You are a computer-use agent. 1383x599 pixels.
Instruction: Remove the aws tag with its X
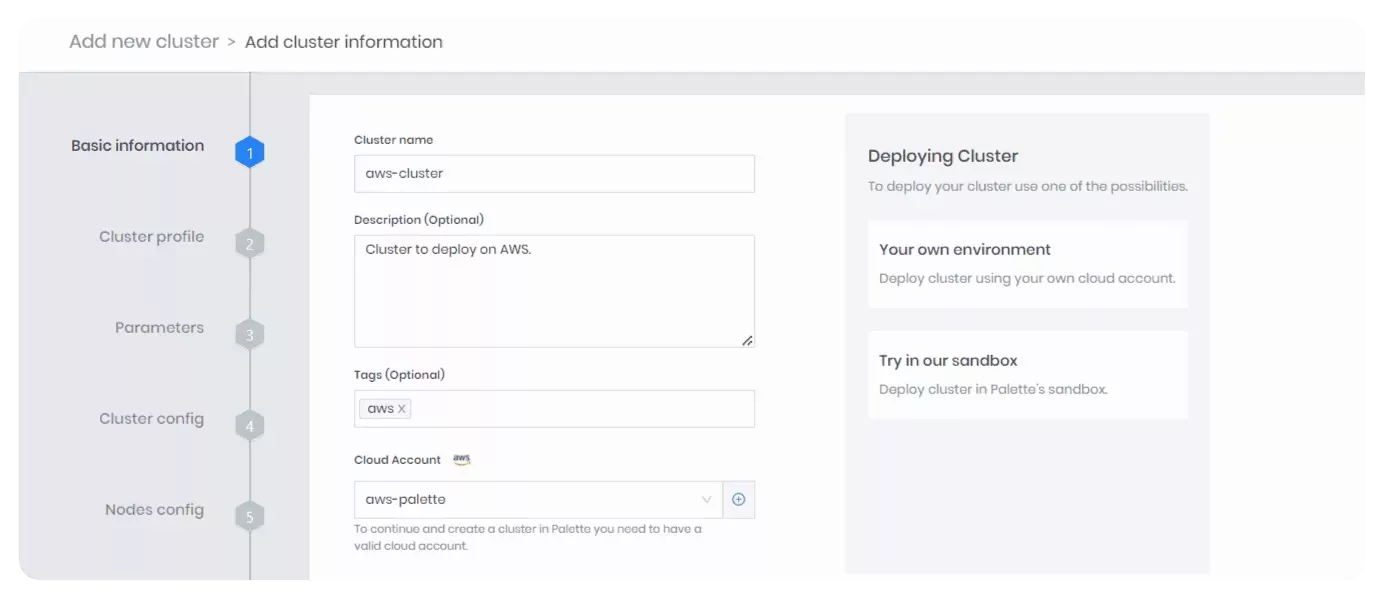[x=402, y=409]
